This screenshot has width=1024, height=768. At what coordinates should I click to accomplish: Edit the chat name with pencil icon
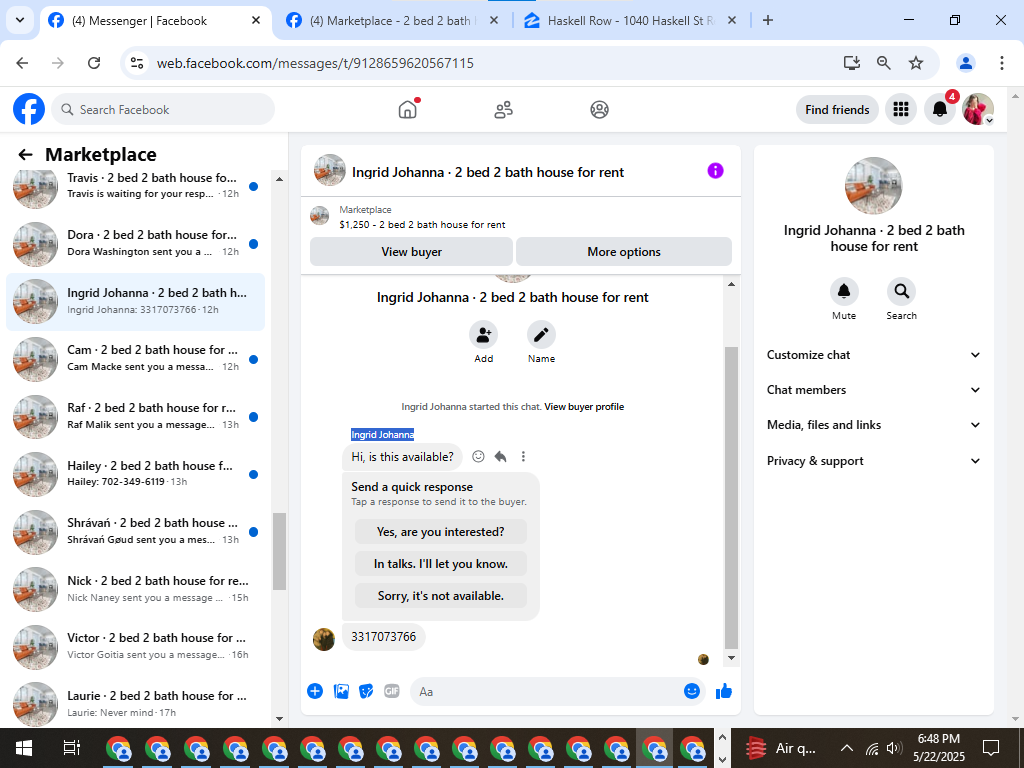541,335
